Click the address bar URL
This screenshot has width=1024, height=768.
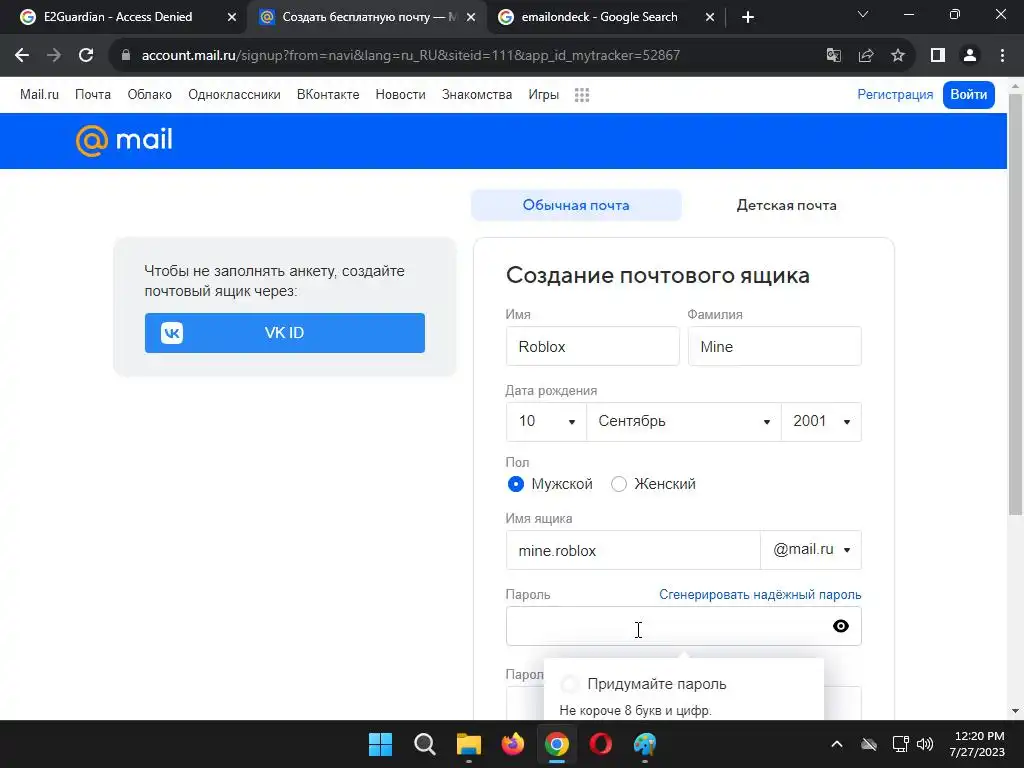[x=411, y=56]
